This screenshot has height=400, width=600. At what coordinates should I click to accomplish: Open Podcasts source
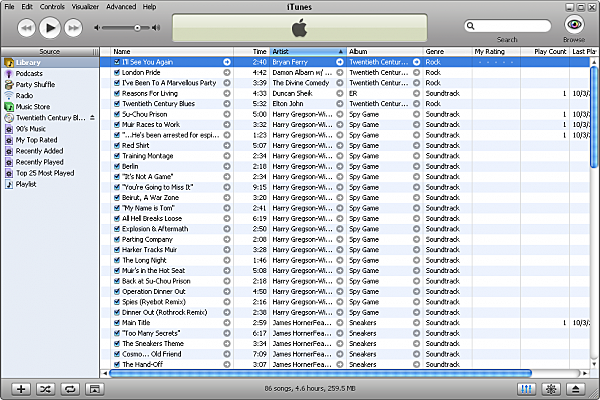click(50, 73)
